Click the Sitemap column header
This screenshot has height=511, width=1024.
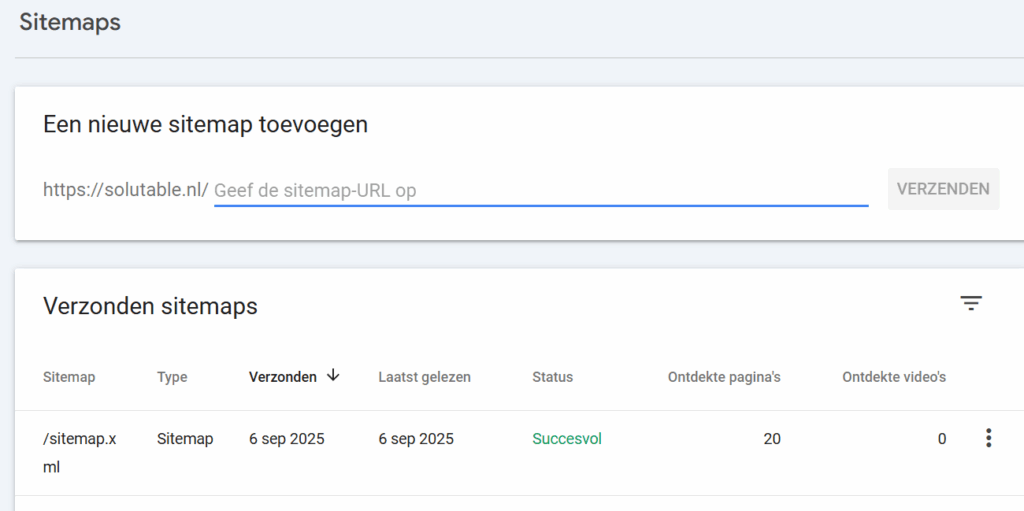point(69,377)
